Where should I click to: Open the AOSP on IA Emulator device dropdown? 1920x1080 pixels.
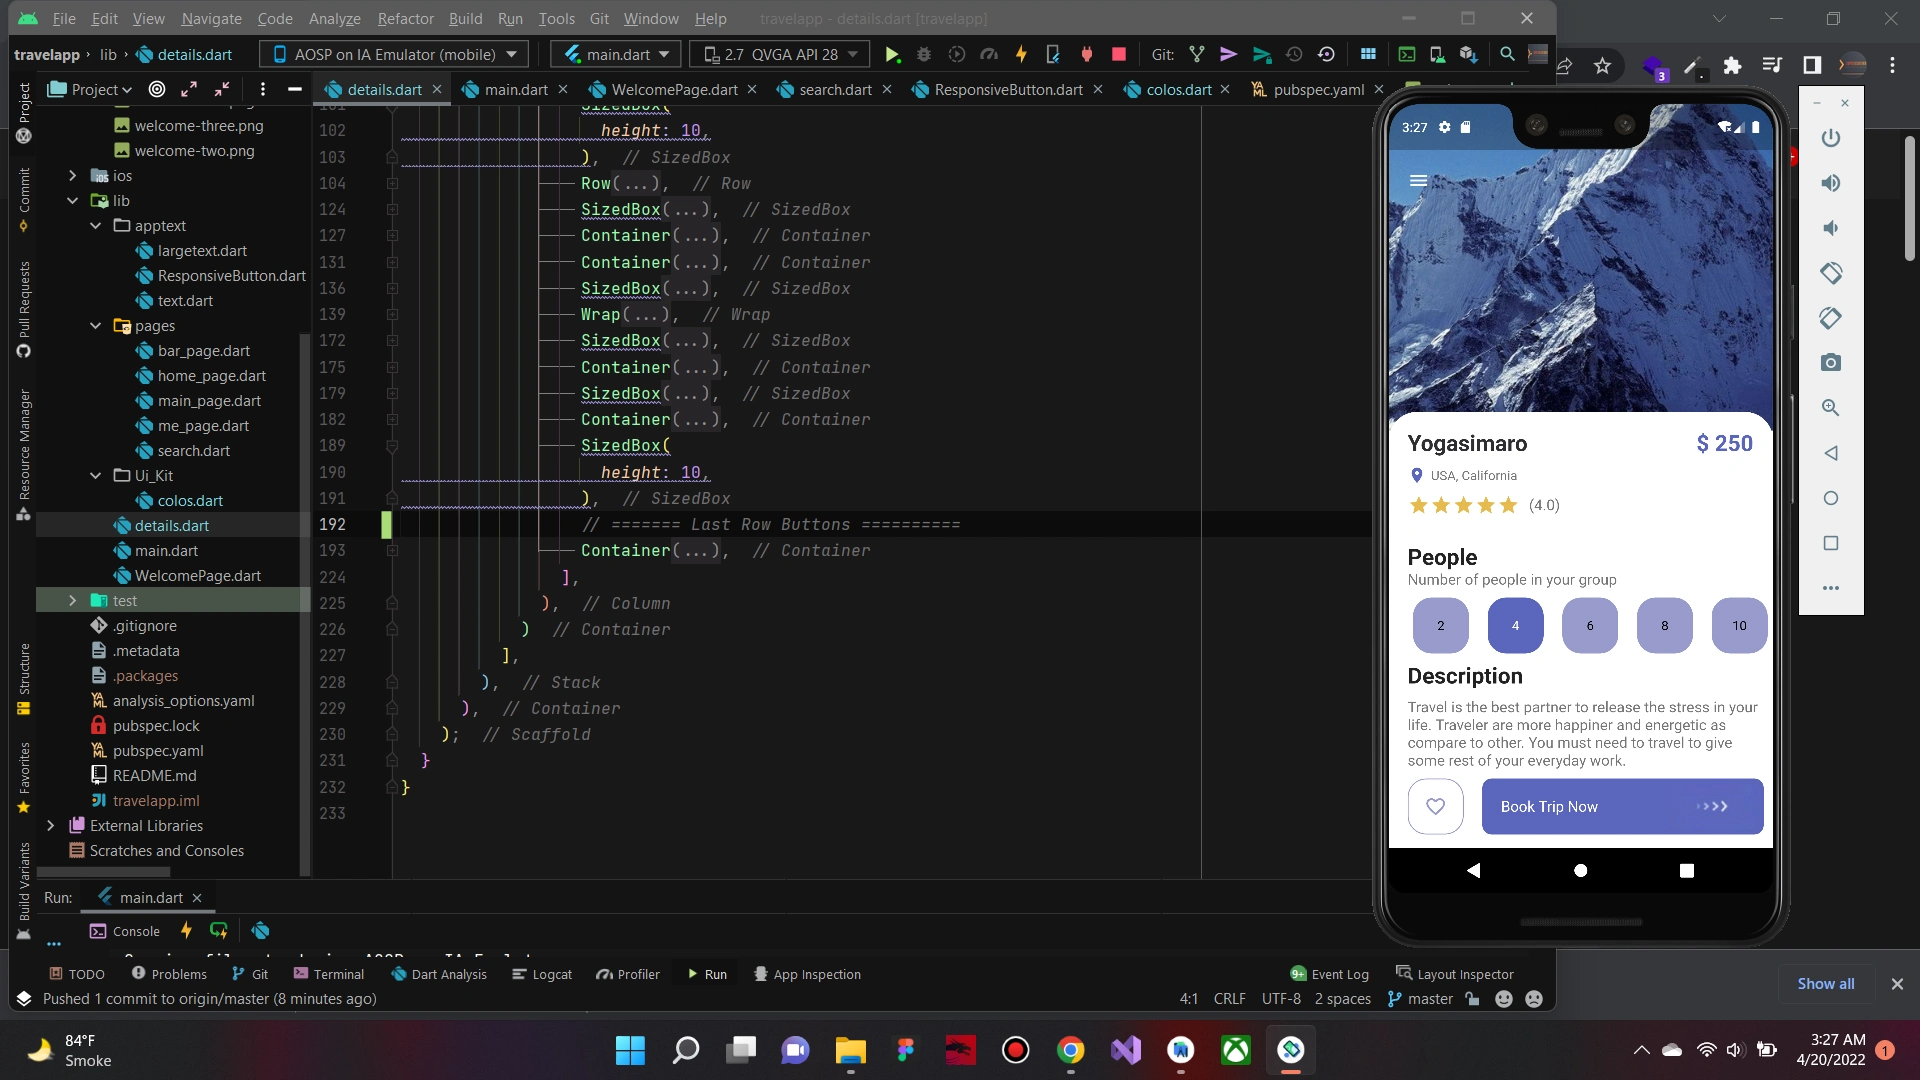click(394, 55)
